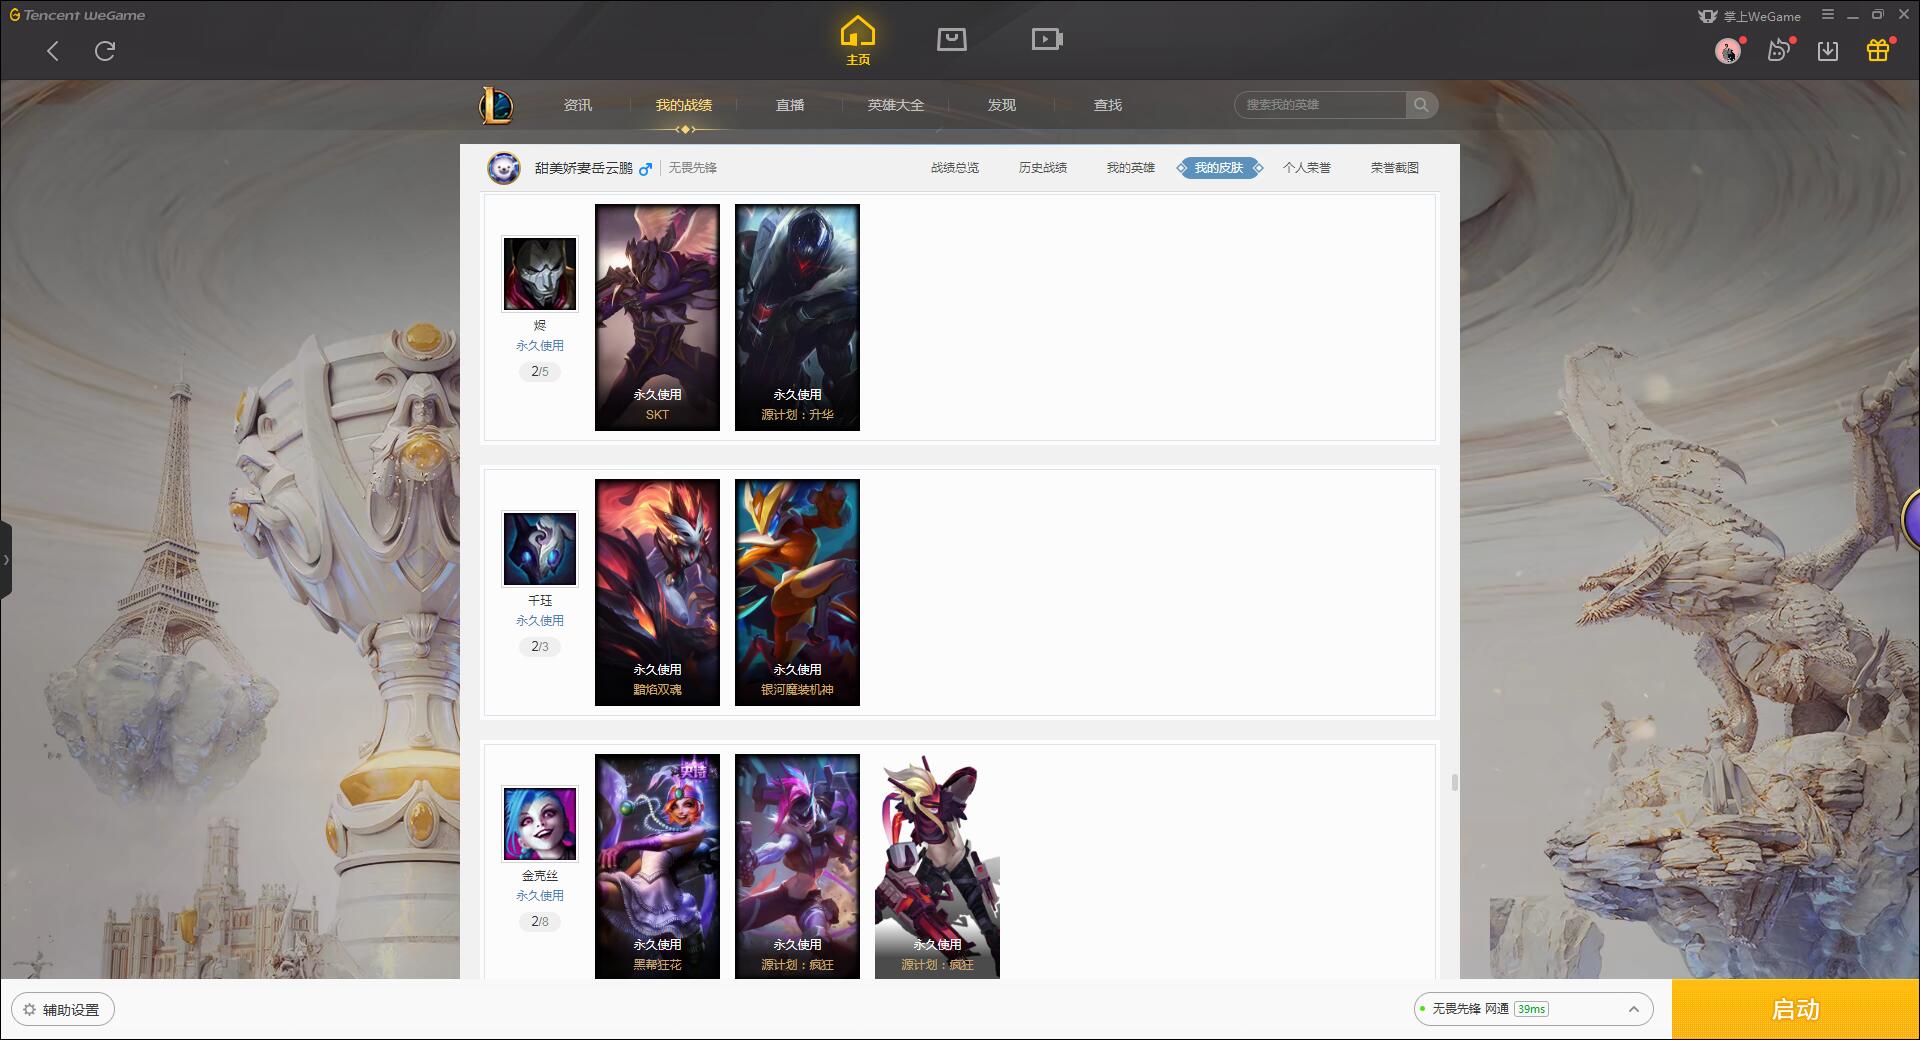The width and height of the screenshot is (1920, 1040).
Task: Click the skin list scrollbar thumb
Action: pyautogui.click(x=1454, y=782)
